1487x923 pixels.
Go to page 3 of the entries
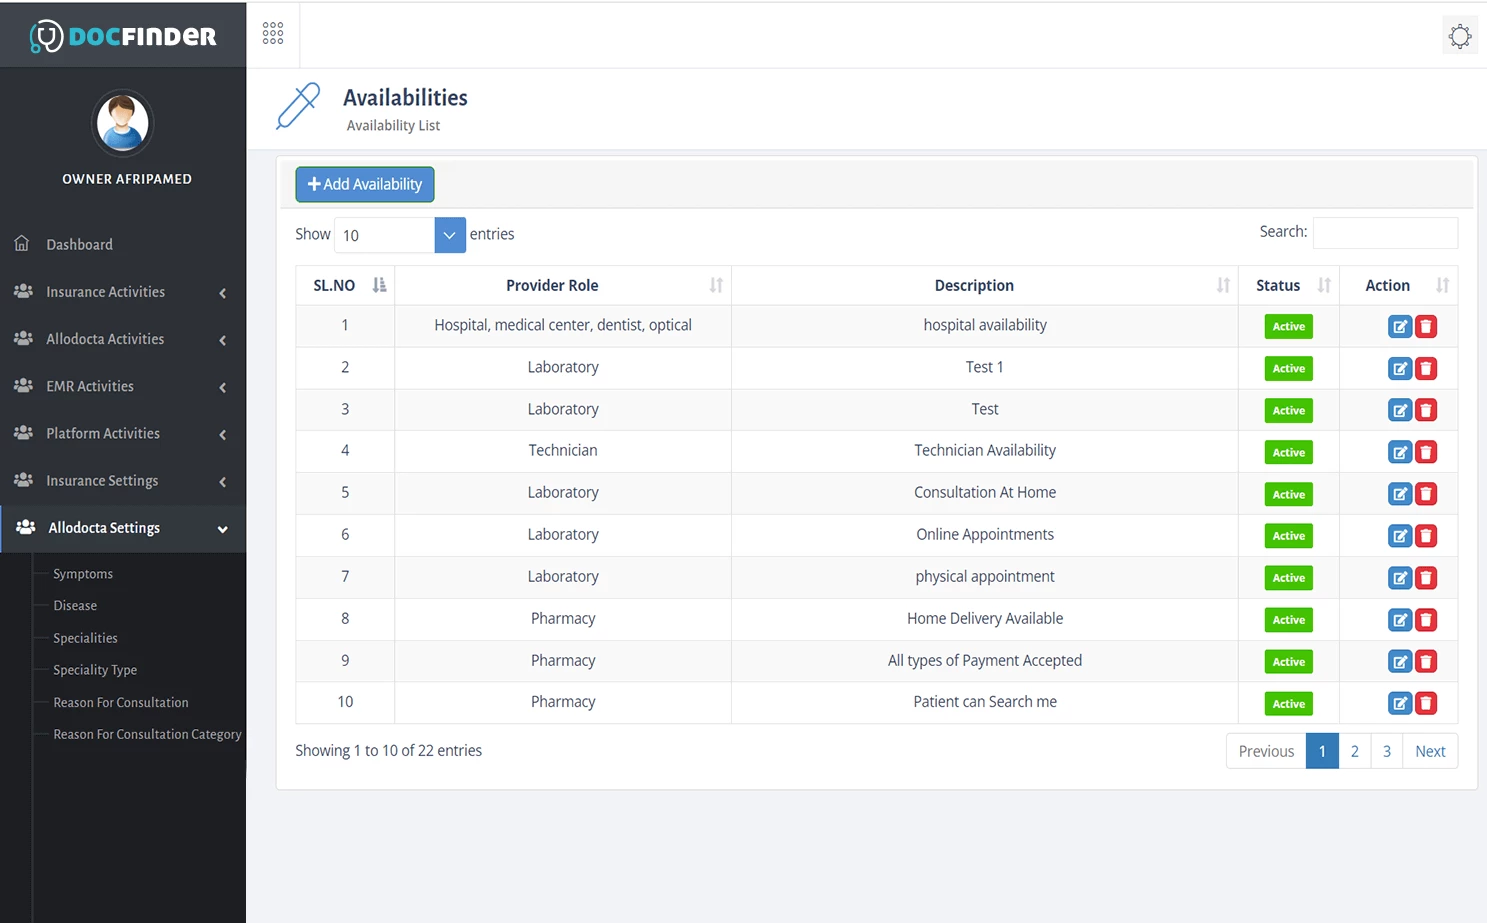tap(1386, 750)
